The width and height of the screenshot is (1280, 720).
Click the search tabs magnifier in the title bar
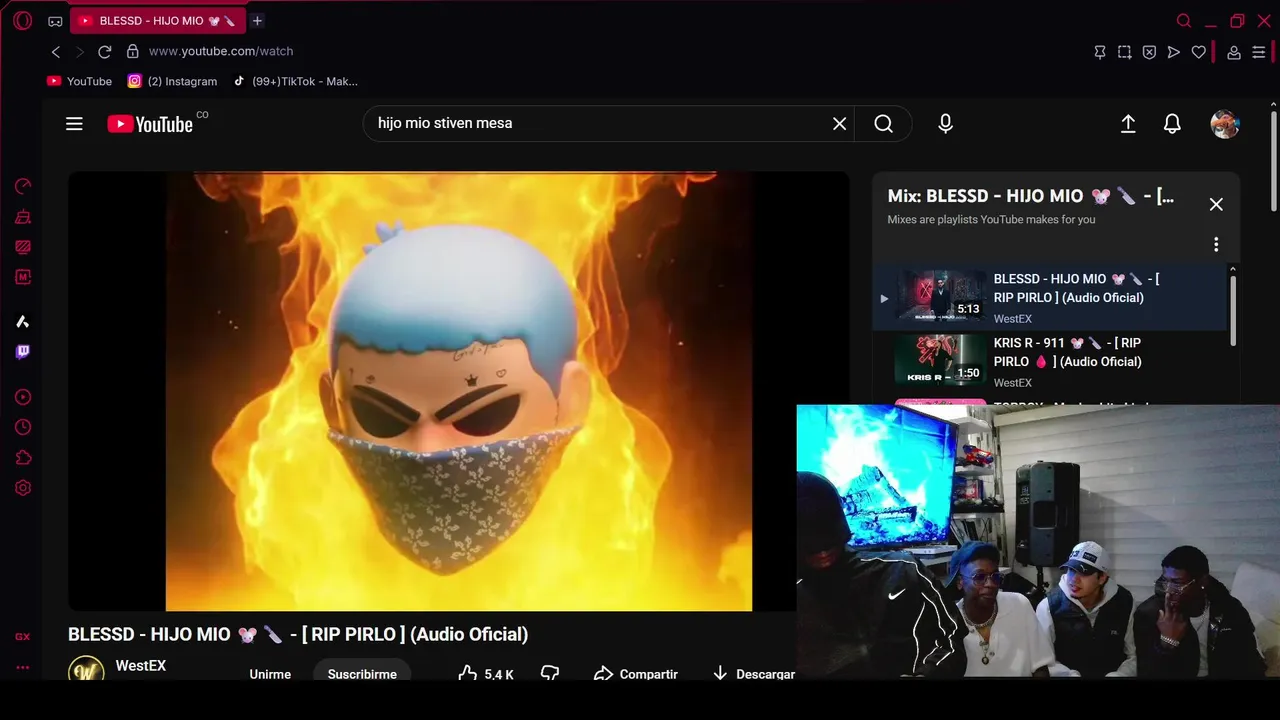(x=1184, y=21)
